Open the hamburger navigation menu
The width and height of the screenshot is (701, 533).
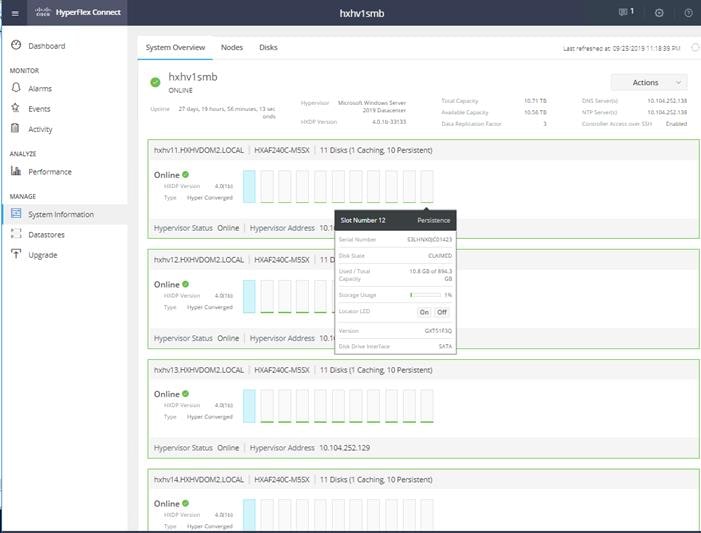15,13
